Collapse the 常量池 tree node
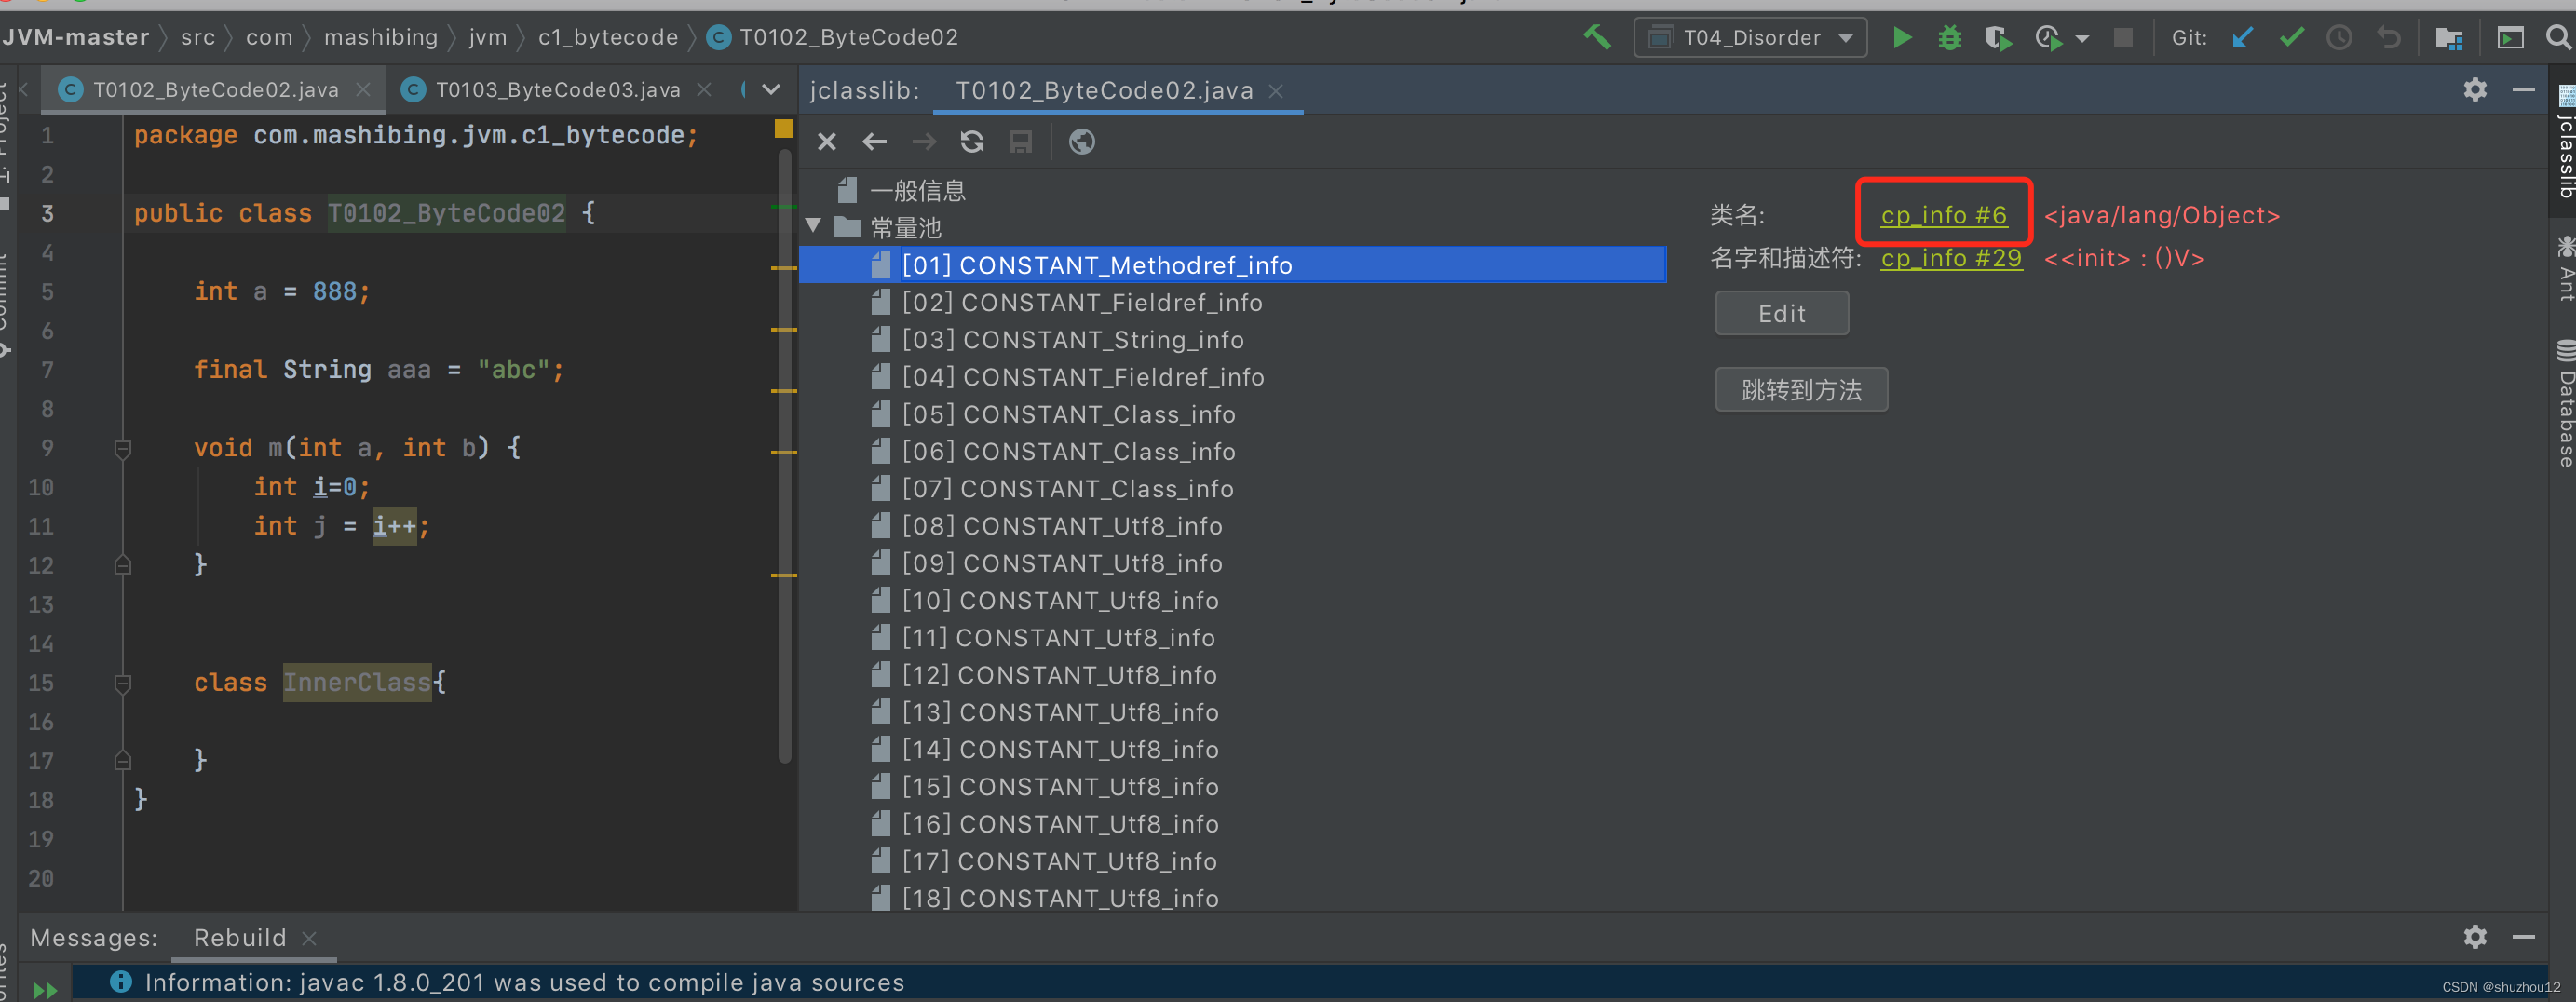Screen dimensions: 2576x1002 click(813, 227)
